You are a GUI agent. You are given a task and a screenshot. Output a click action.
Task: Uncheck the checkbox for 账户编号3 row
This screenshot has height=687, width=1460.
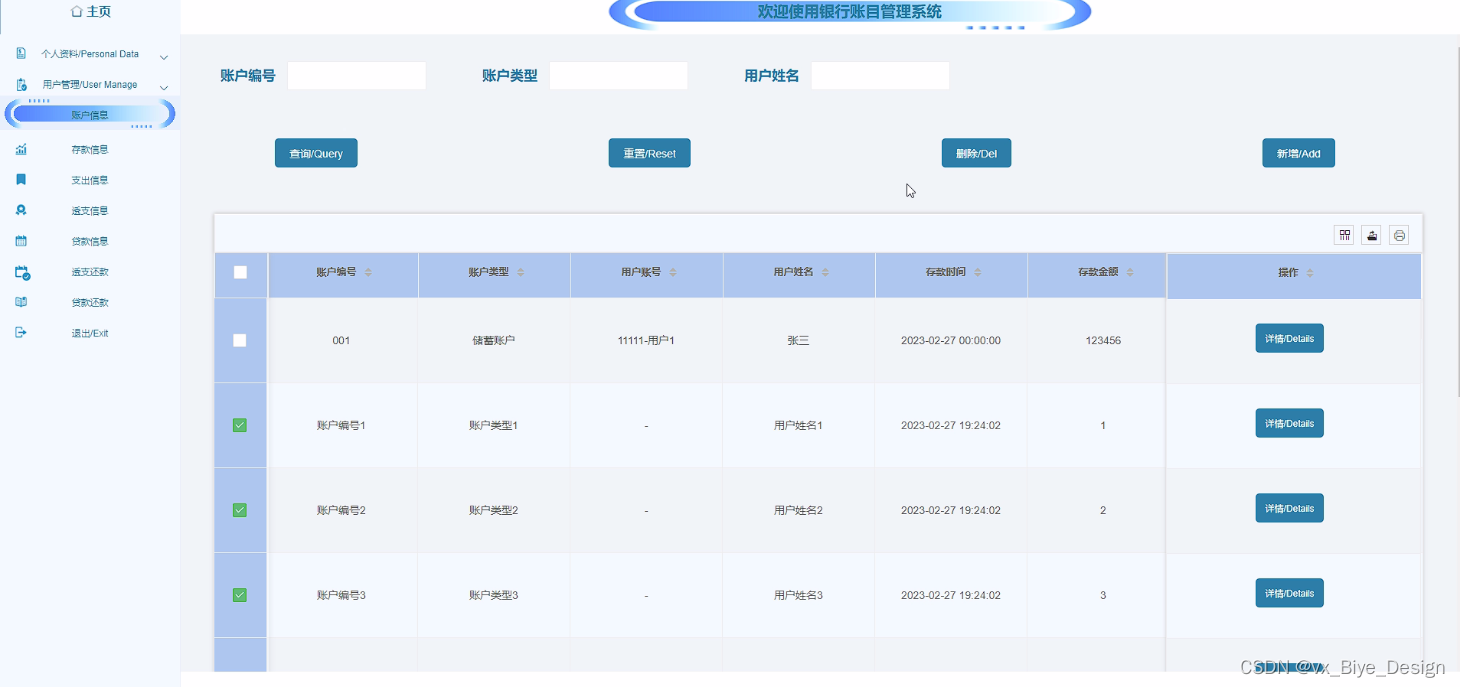coord(240,595)
